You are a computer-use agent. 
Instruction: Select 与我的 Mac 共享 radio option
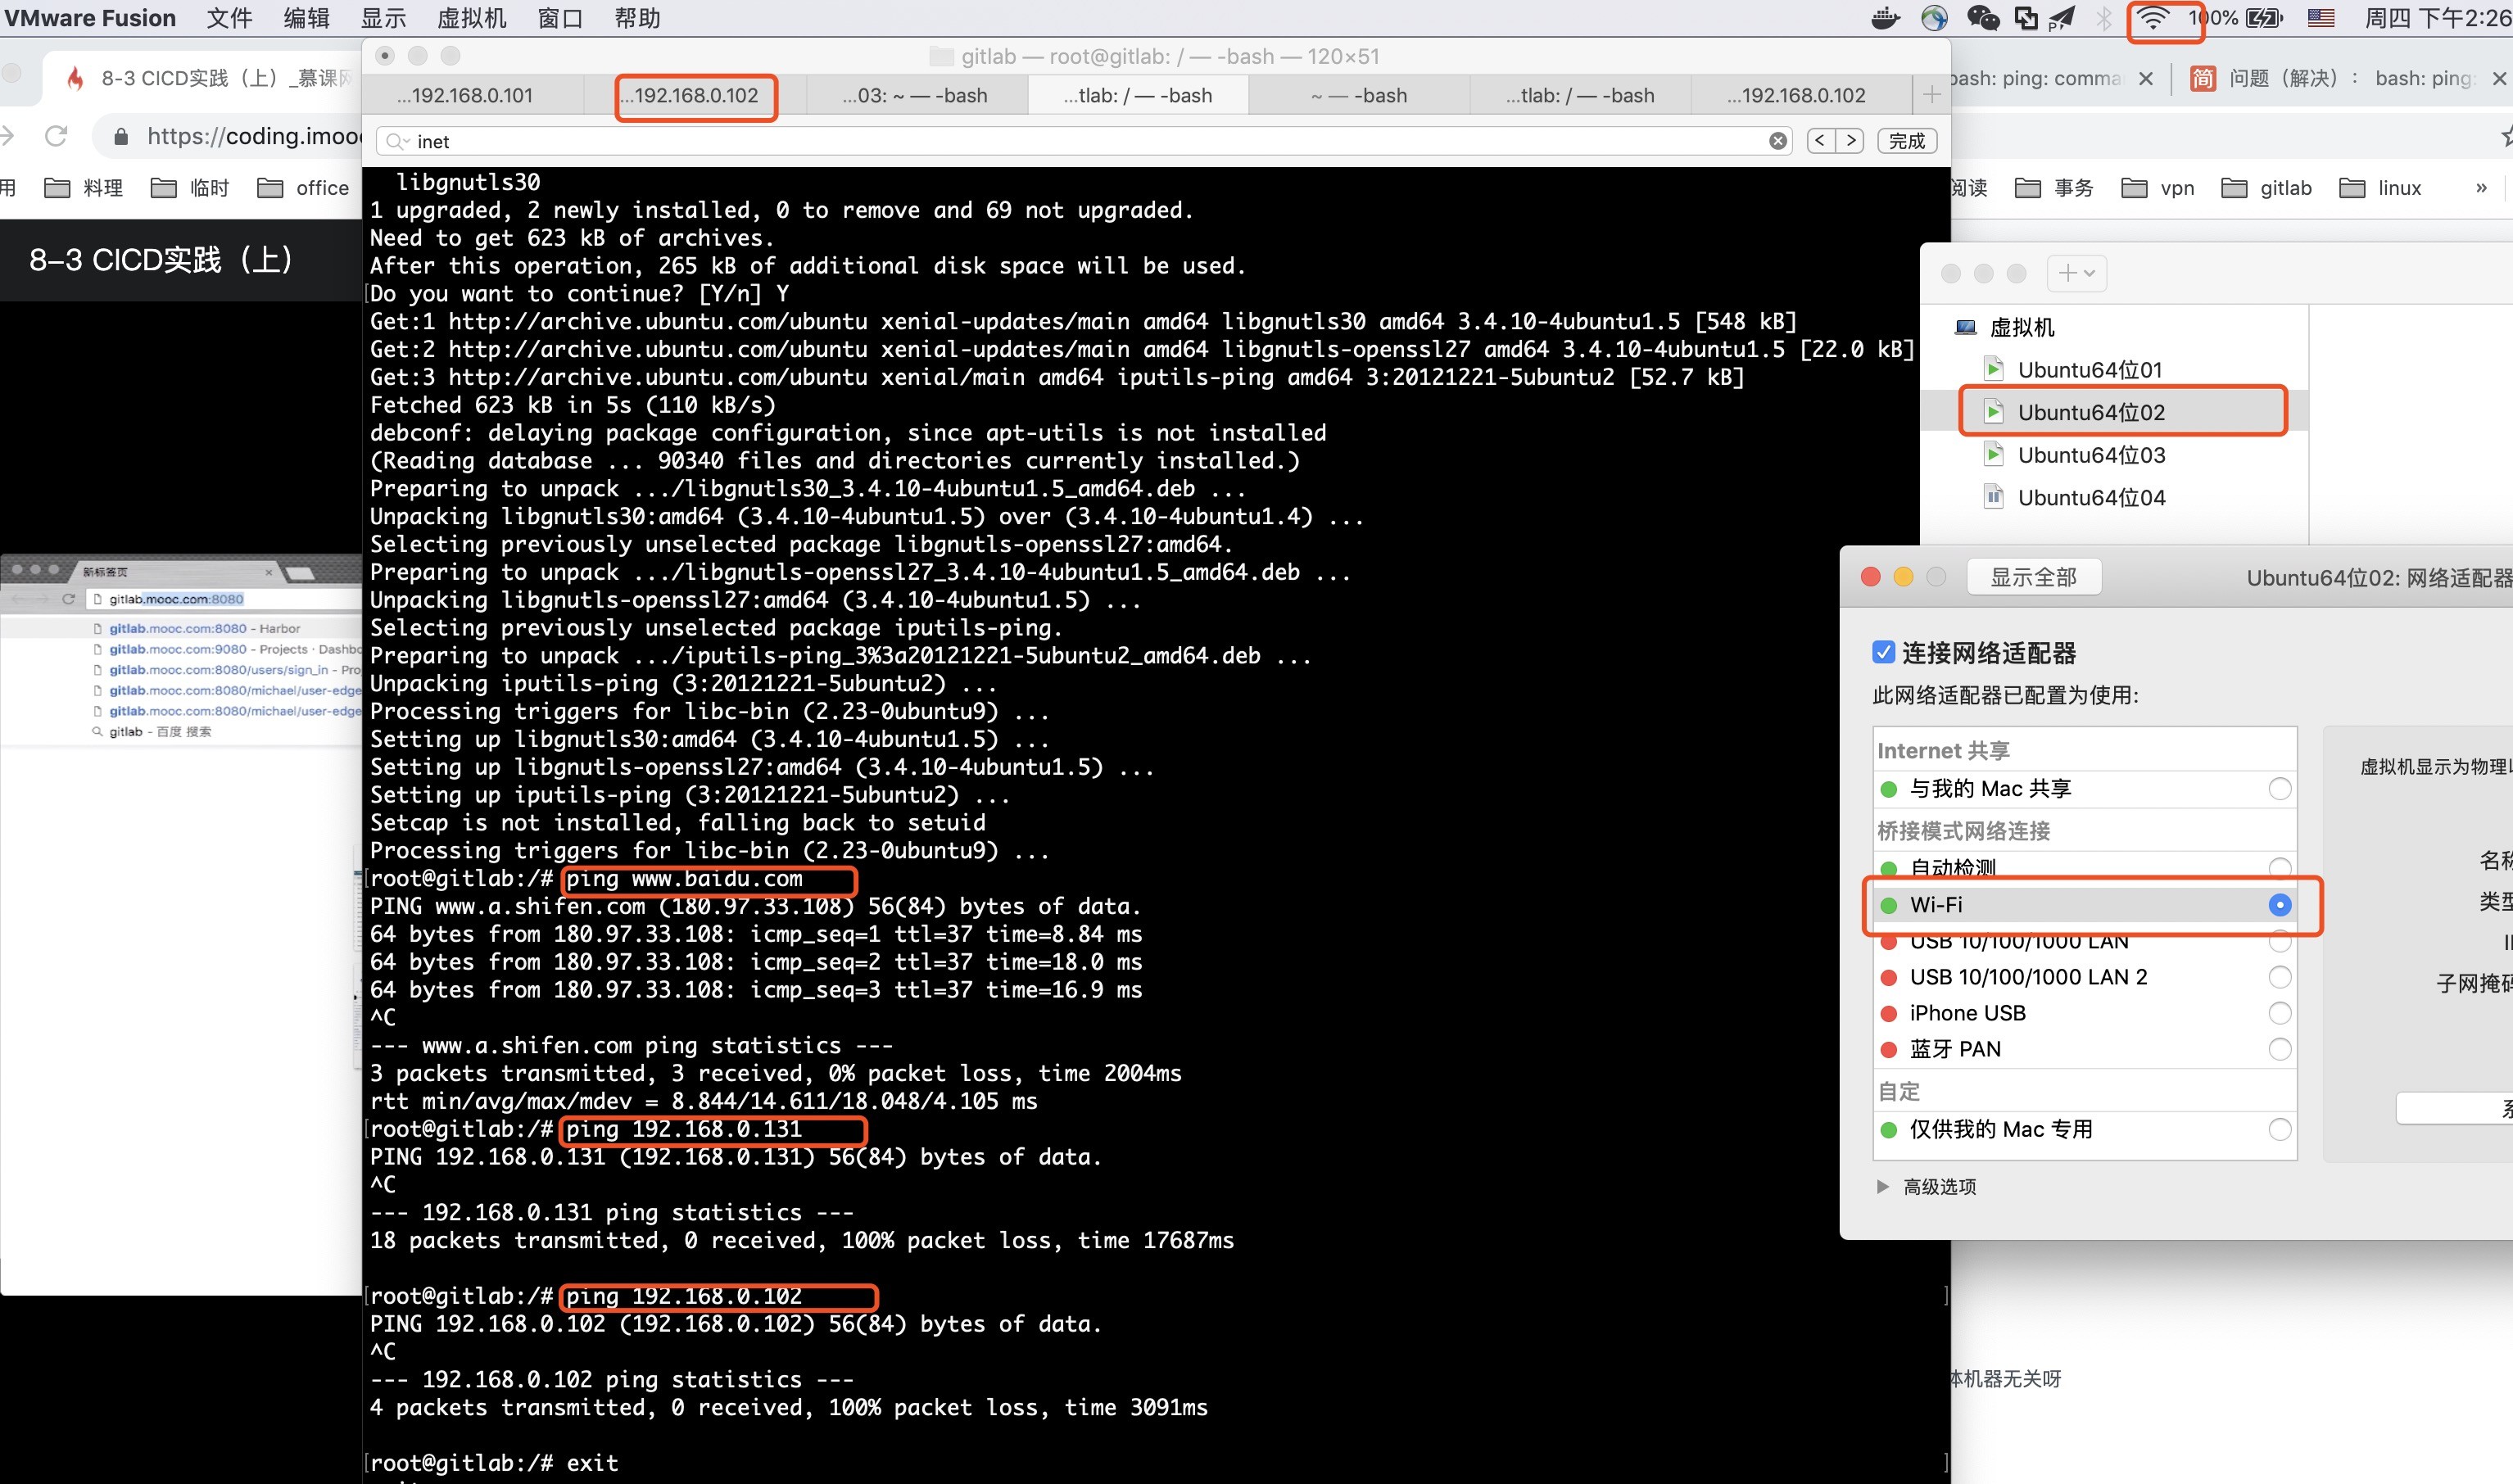click(x=2279, y=789)
